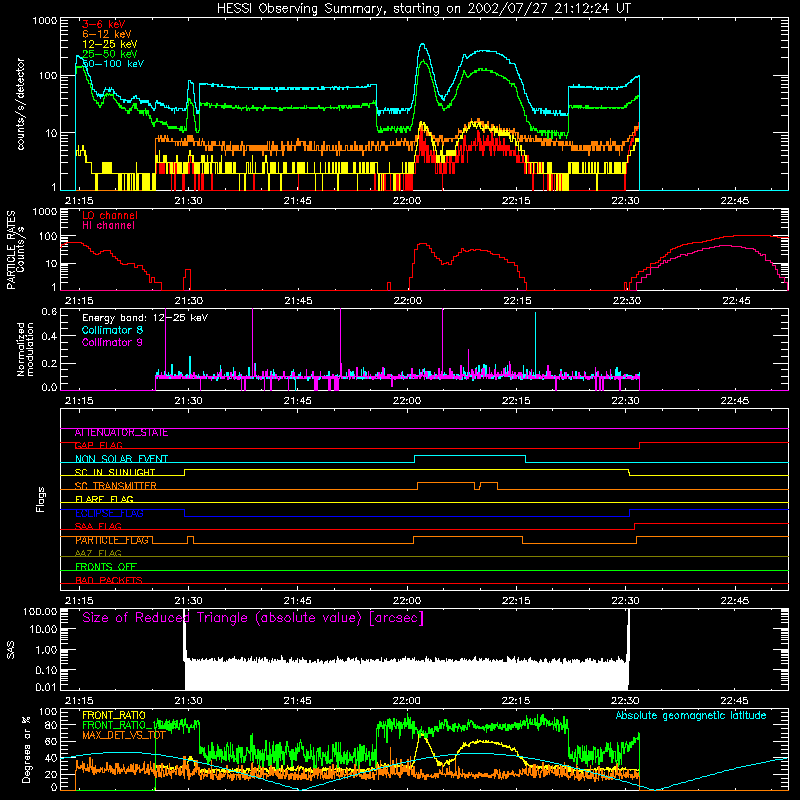Select the Collimator 8 legend label
Image resolution: width=800 pixels, height=800 pixels.
click(x=112, y=330)
